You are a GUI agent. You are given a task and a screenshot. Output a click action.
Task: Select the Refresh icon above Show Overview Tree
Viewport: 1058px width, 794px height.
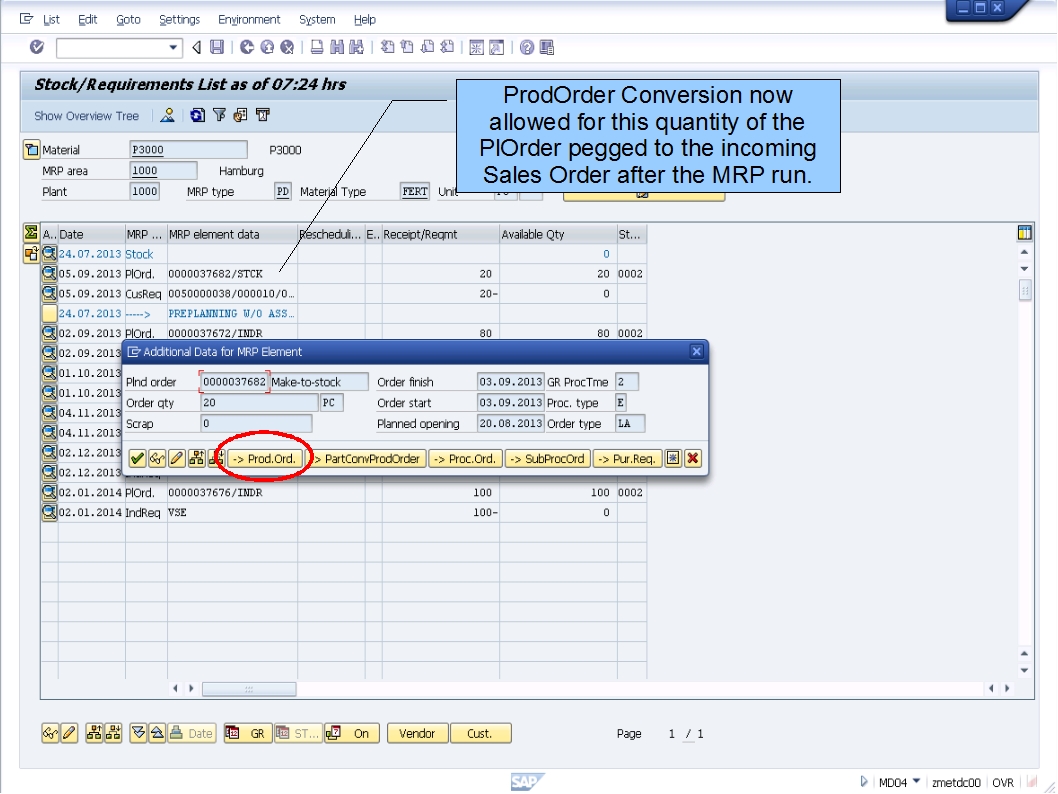tap(197, 115)
